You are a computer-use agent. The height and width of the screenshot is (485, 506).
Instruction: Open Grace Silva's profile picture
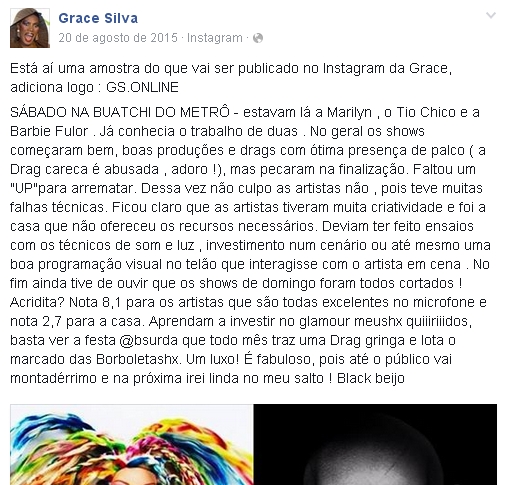pyautogui.click(x=30, y=28)
